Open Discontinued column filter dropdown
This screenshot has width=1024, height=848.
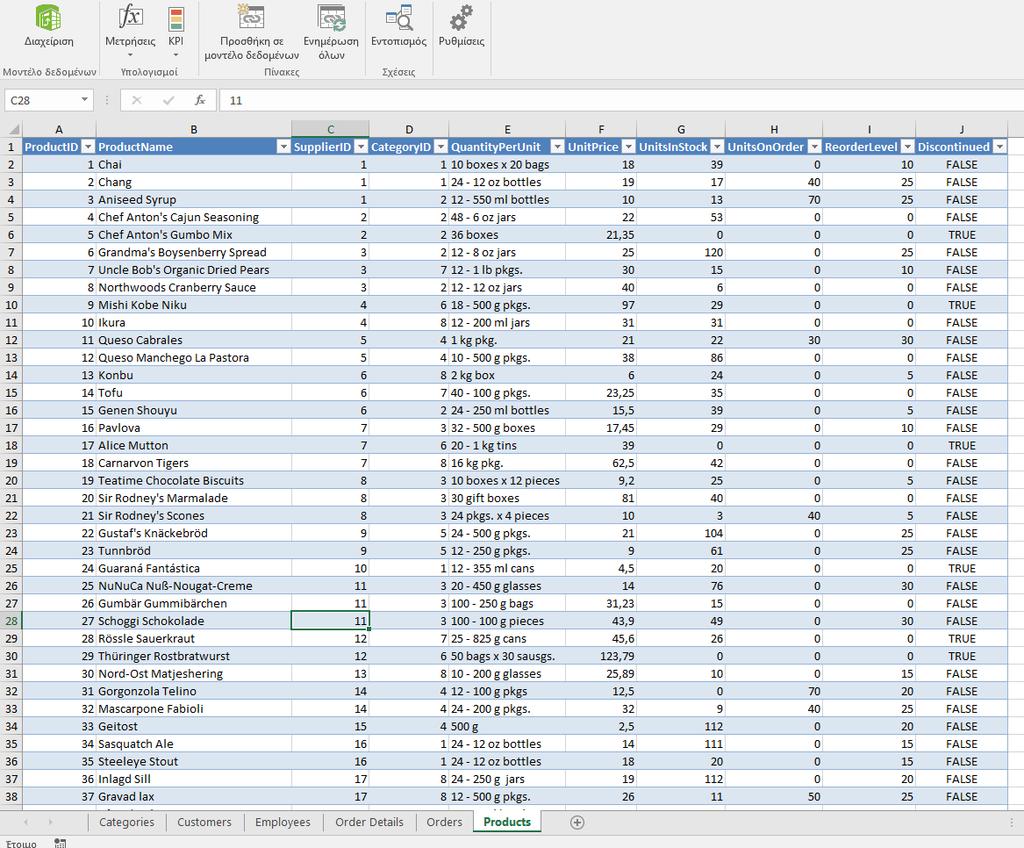(x=1000, y=147)
